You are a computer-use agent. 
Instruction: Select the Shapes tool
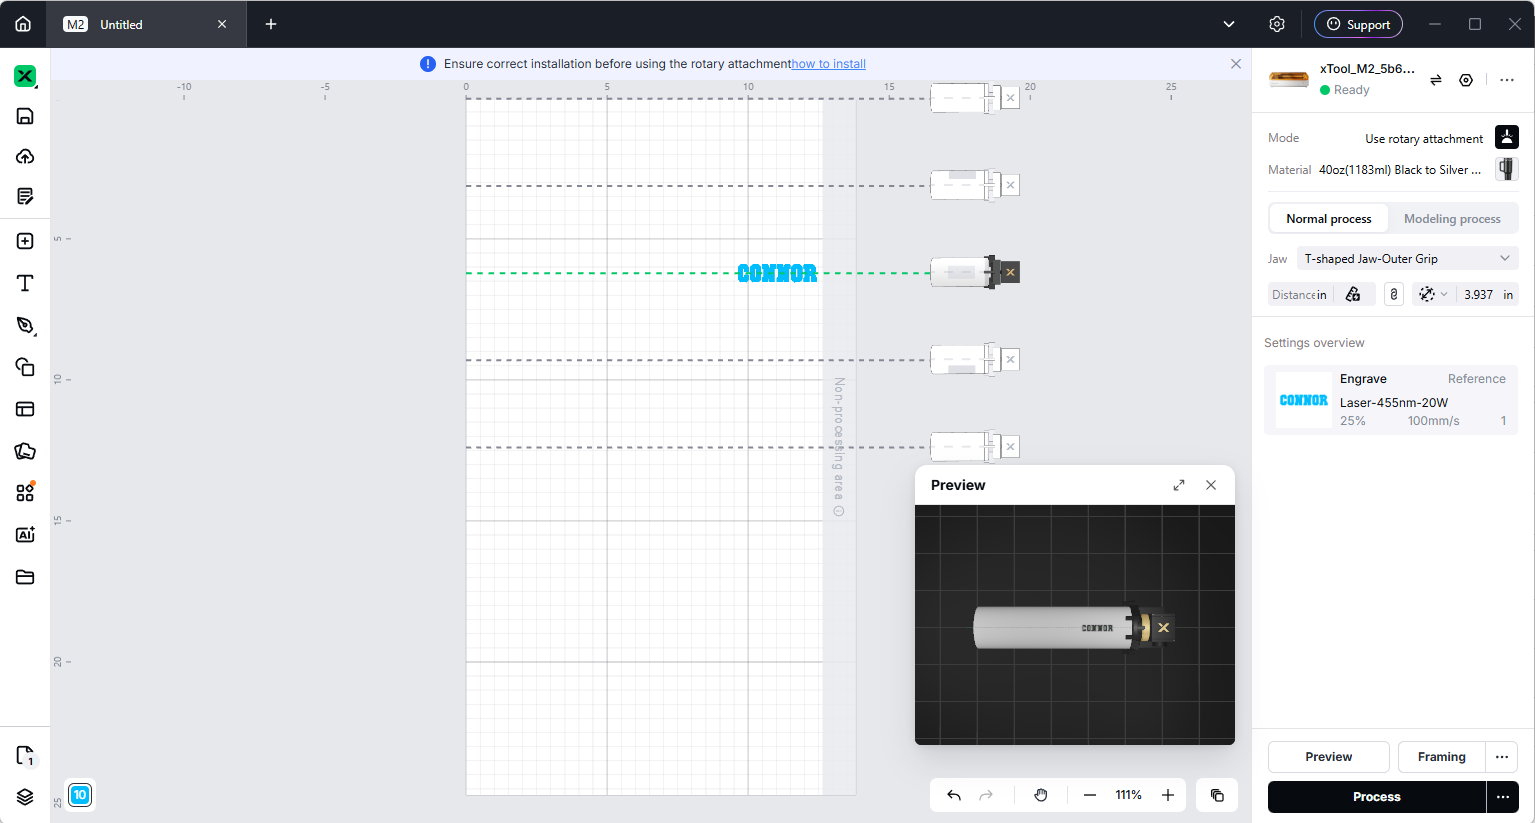[x=25, y=367]
